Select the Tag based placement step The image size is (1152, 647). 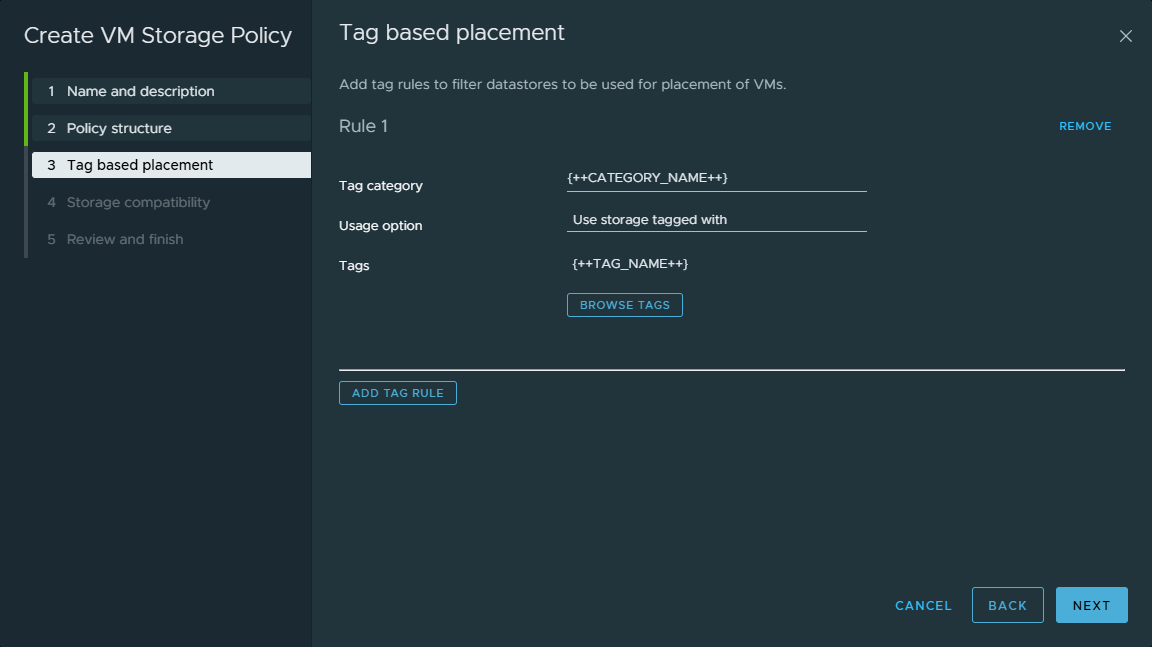click(x=140, y=165)
